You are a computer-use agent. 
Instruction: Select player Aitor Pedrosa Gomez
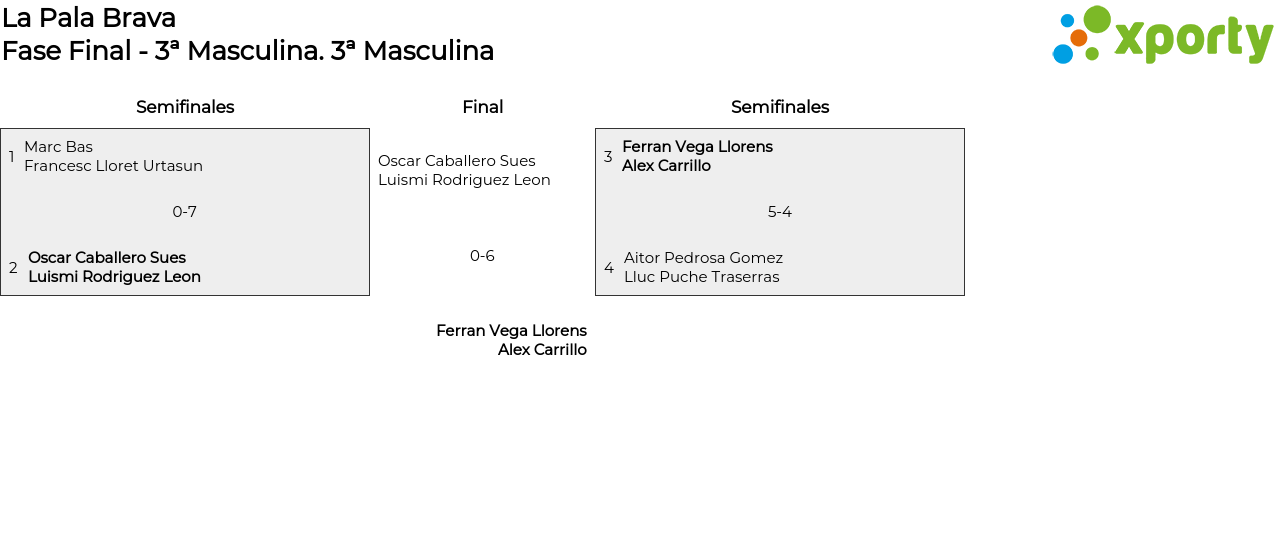(703, 258)
